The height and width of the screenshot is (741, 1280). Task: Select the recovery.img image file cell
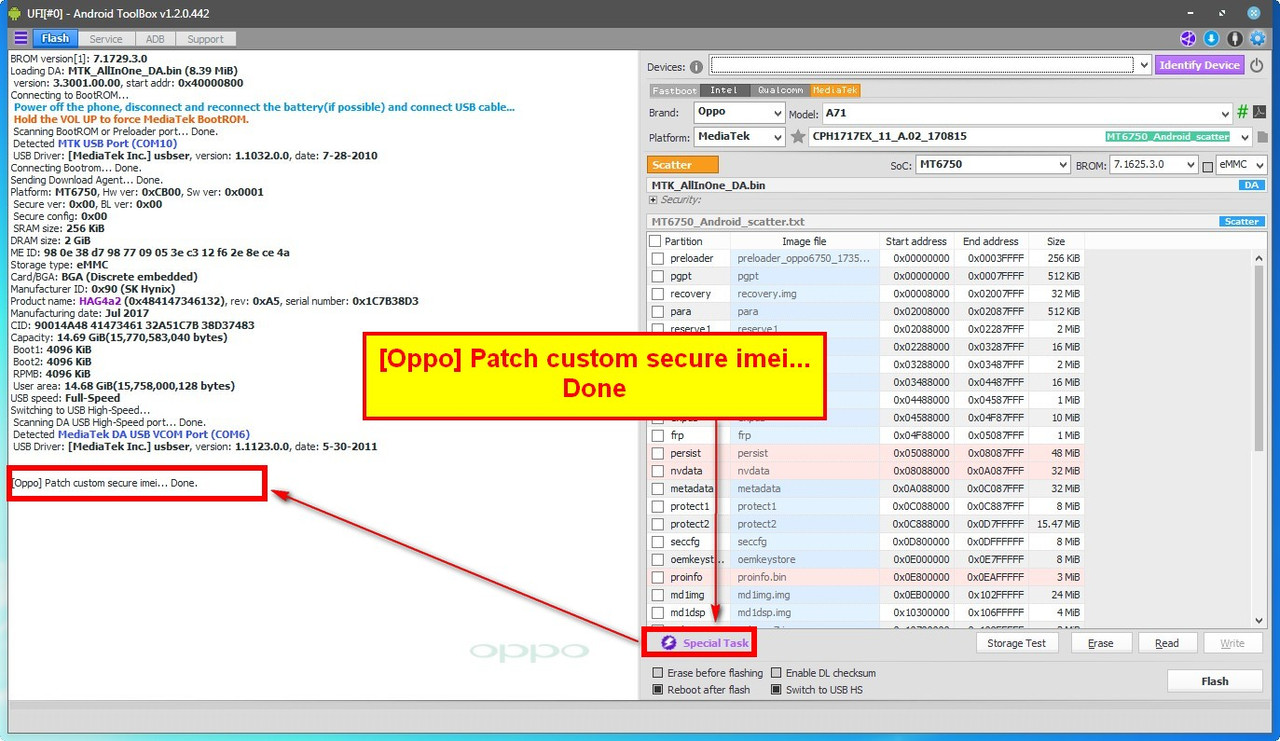coord(804,294)
